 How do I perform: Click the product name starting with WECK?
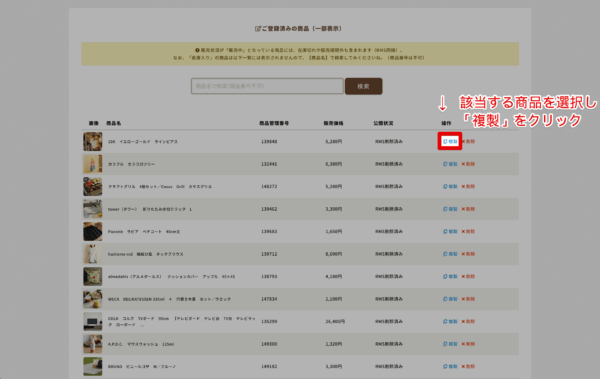tap(169, 299)
